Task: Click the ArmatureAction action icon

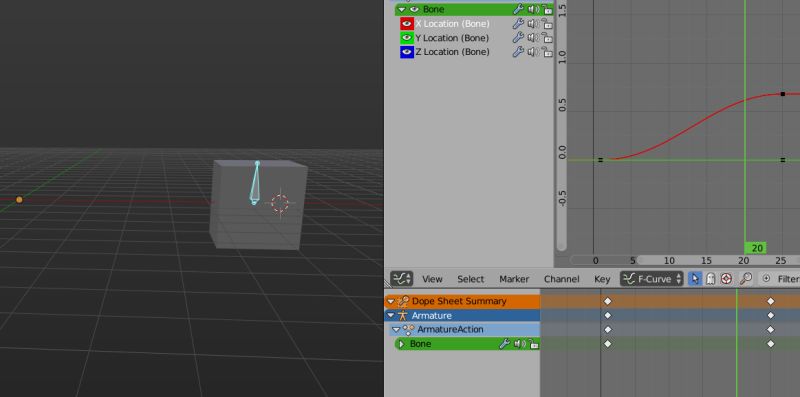Action: coord(408,330)
